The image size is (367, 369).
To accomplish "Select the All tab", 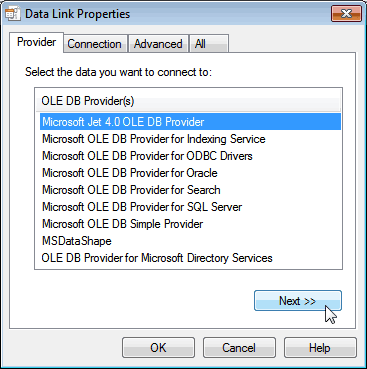I will [x=209, y=44].
